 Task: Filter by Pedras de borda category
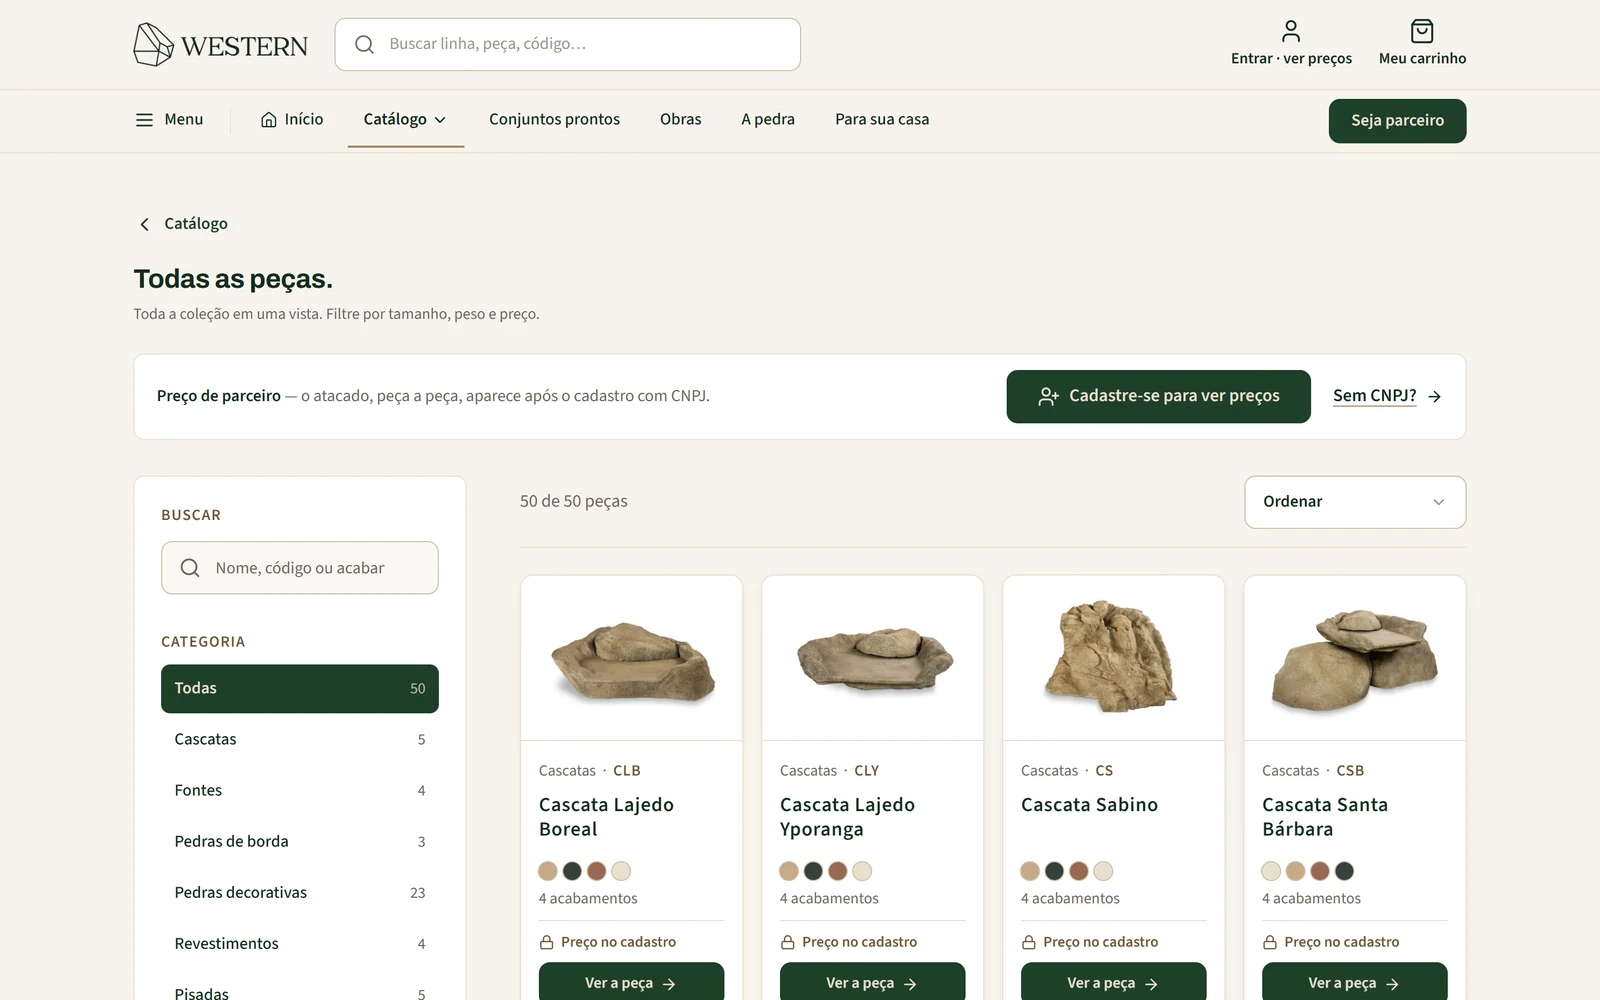(299, 842)
